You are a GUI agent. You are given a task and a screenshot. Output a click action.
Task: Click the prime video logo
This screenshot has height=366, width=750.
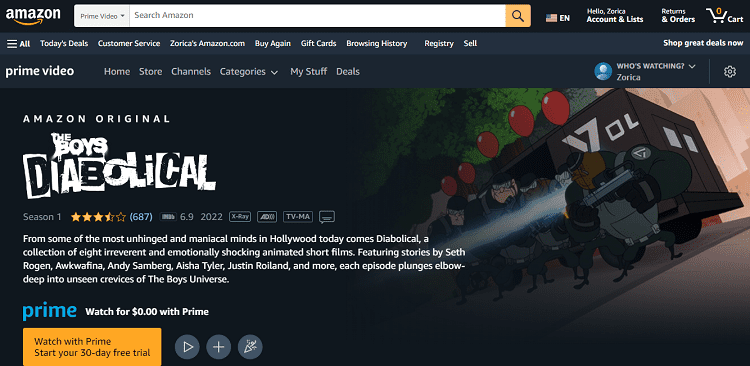[x=40, y=72]
